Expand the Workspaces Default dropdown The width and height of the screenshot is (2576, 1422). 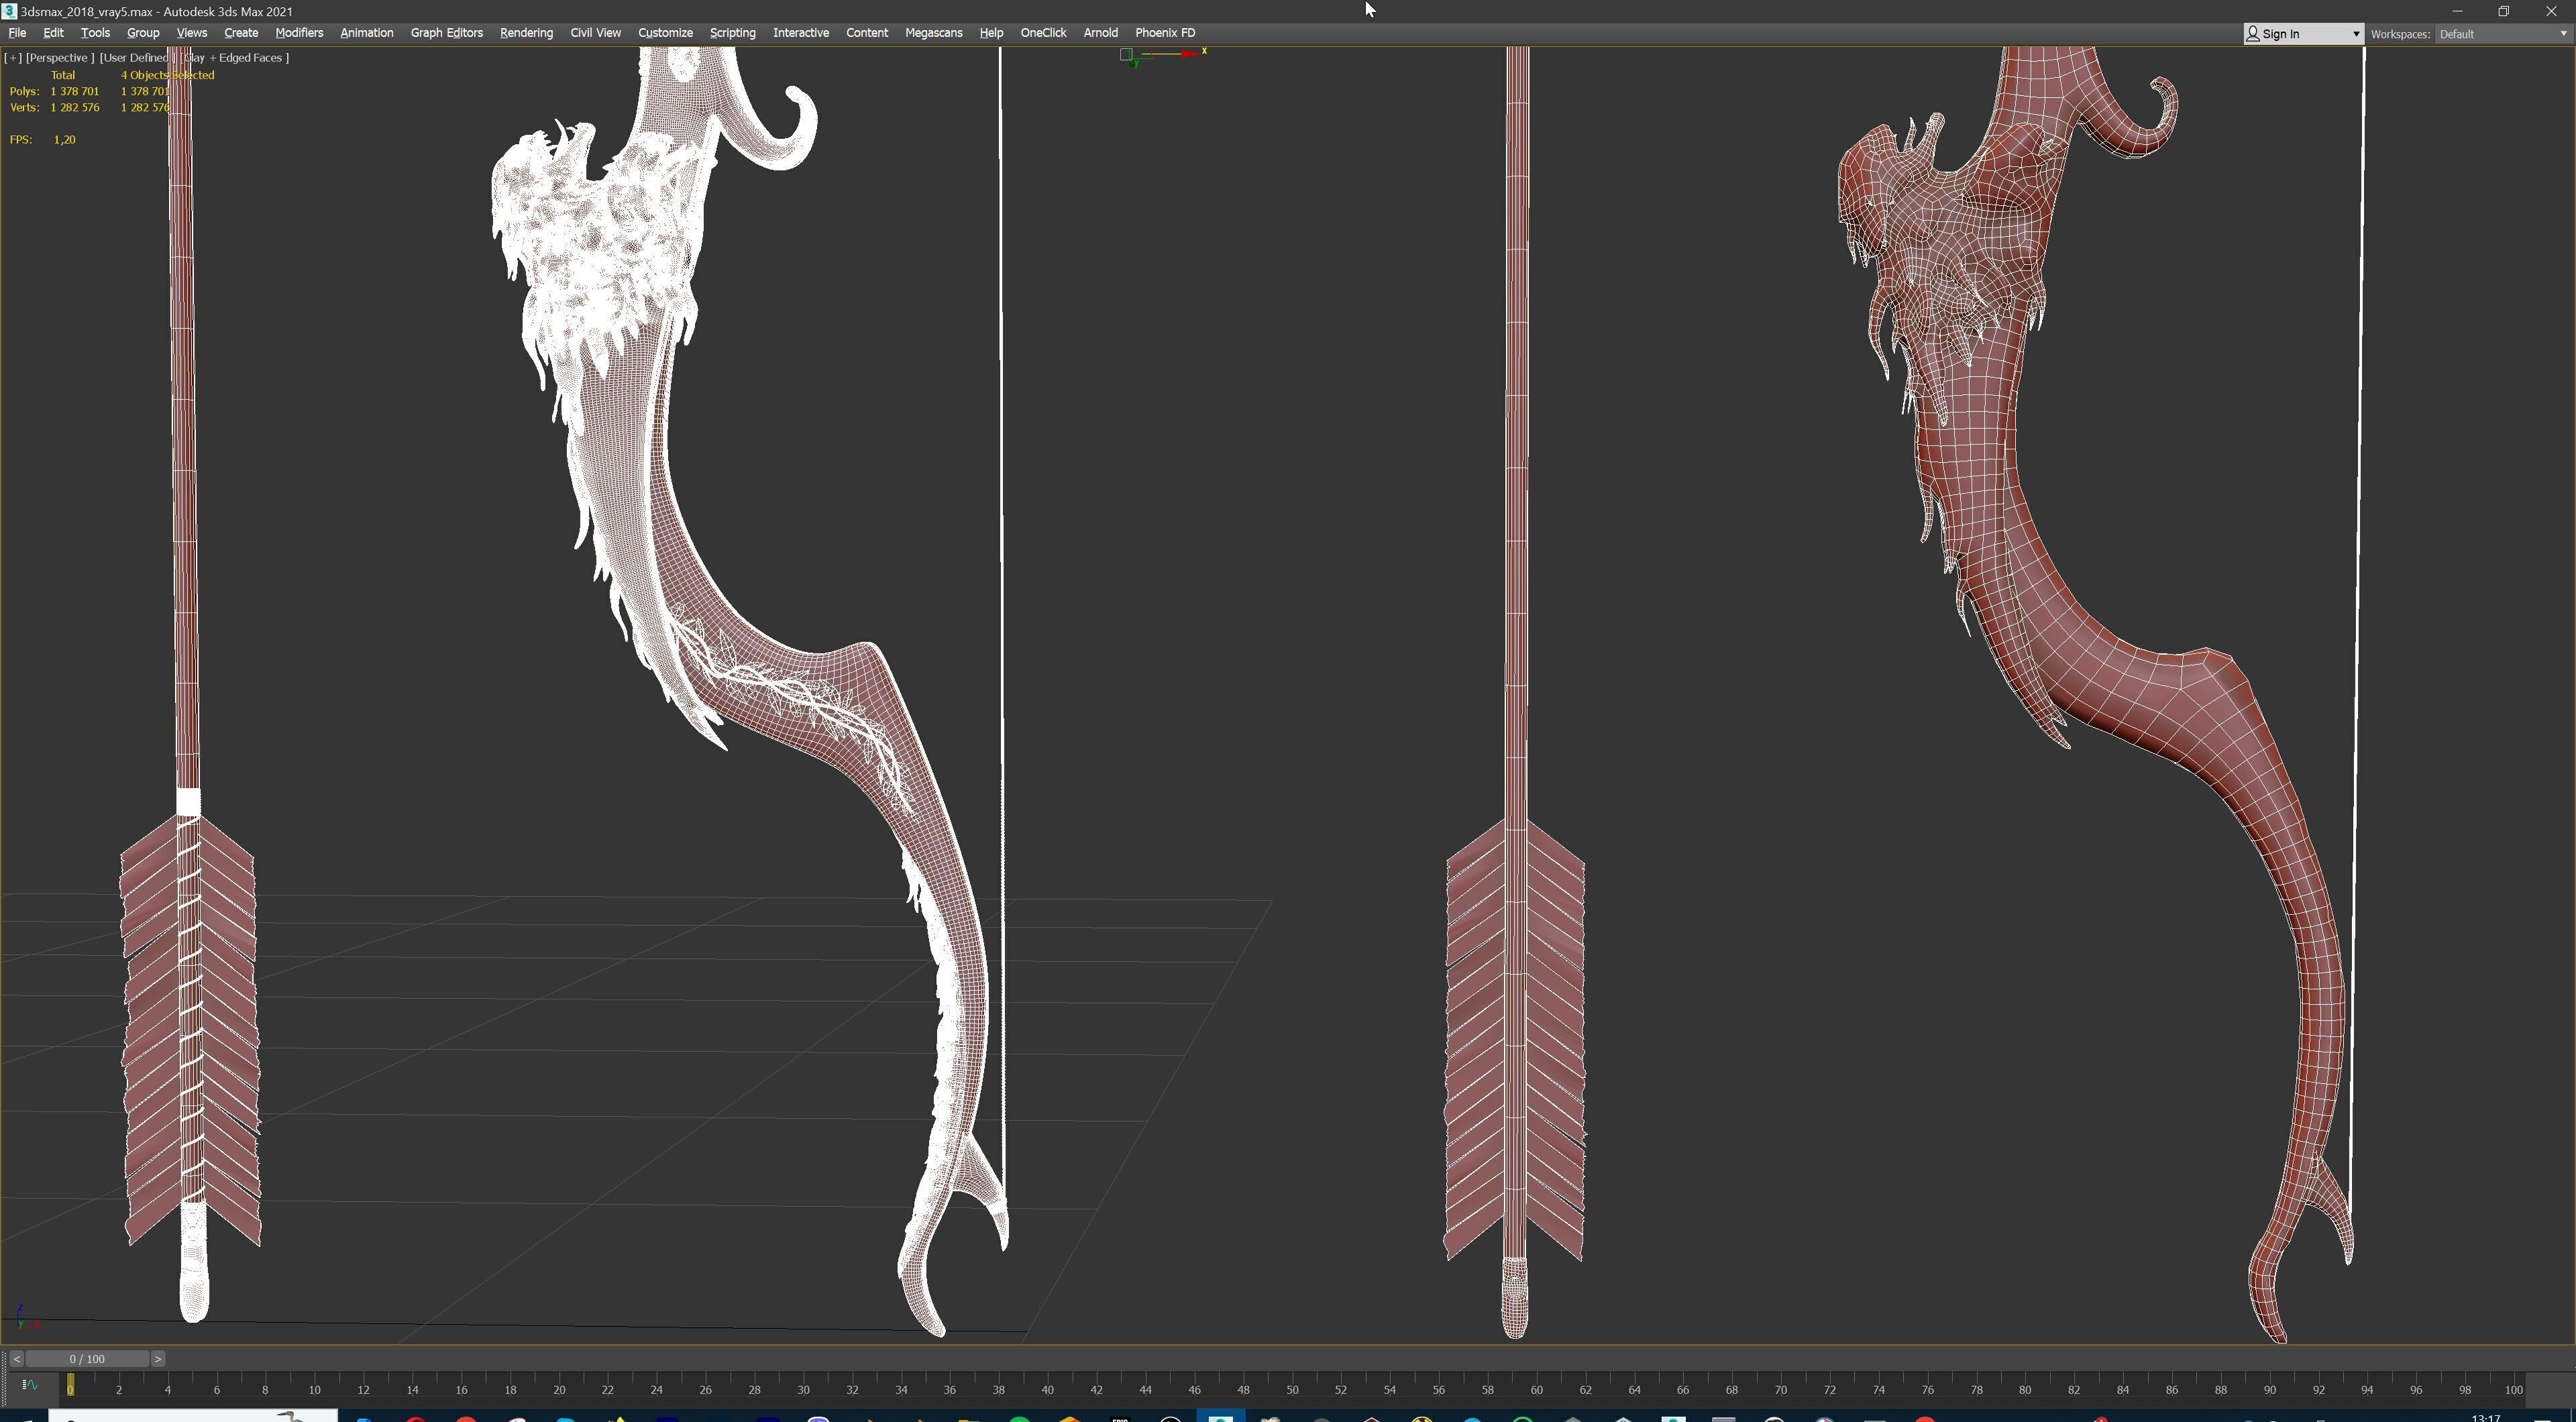point(2562,34)
